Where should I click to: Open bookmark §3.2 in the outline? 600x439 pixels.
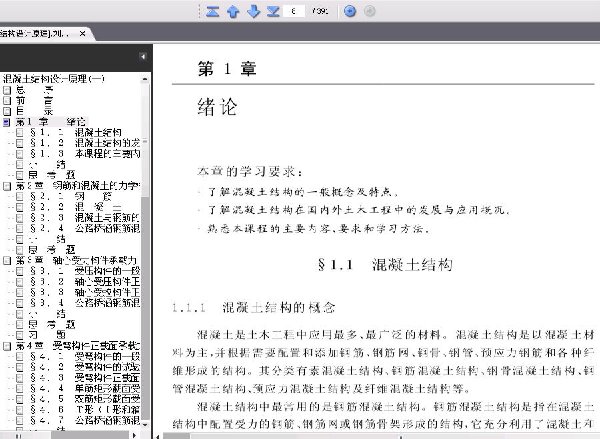pyautogui.click(x=85, y=282)
